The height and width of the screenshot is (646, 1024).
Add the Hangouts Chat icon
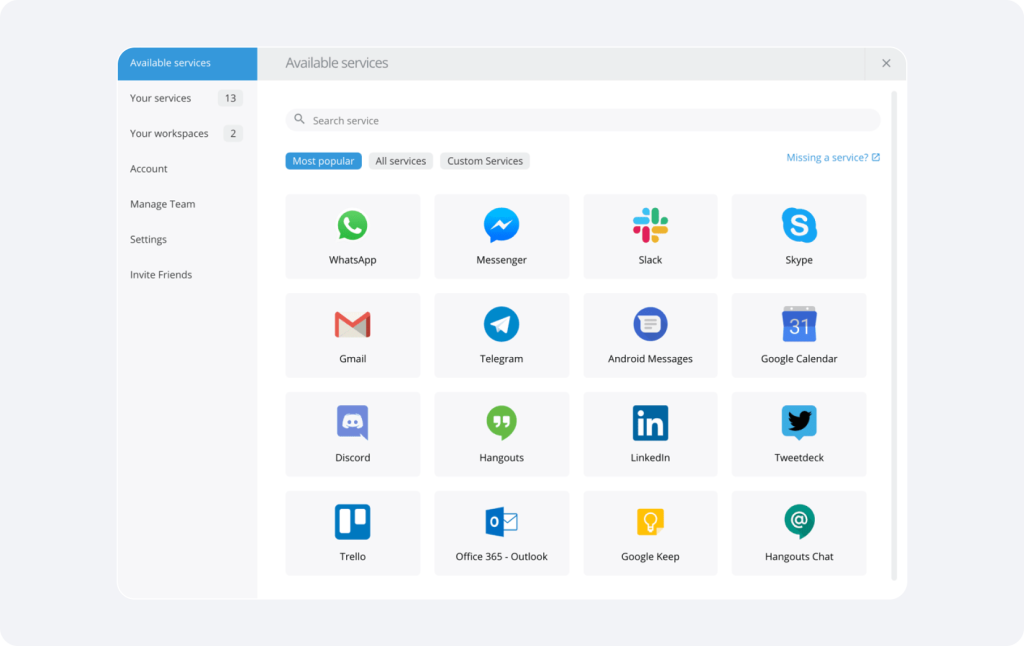pyautogui.click(x=799, y=522)
